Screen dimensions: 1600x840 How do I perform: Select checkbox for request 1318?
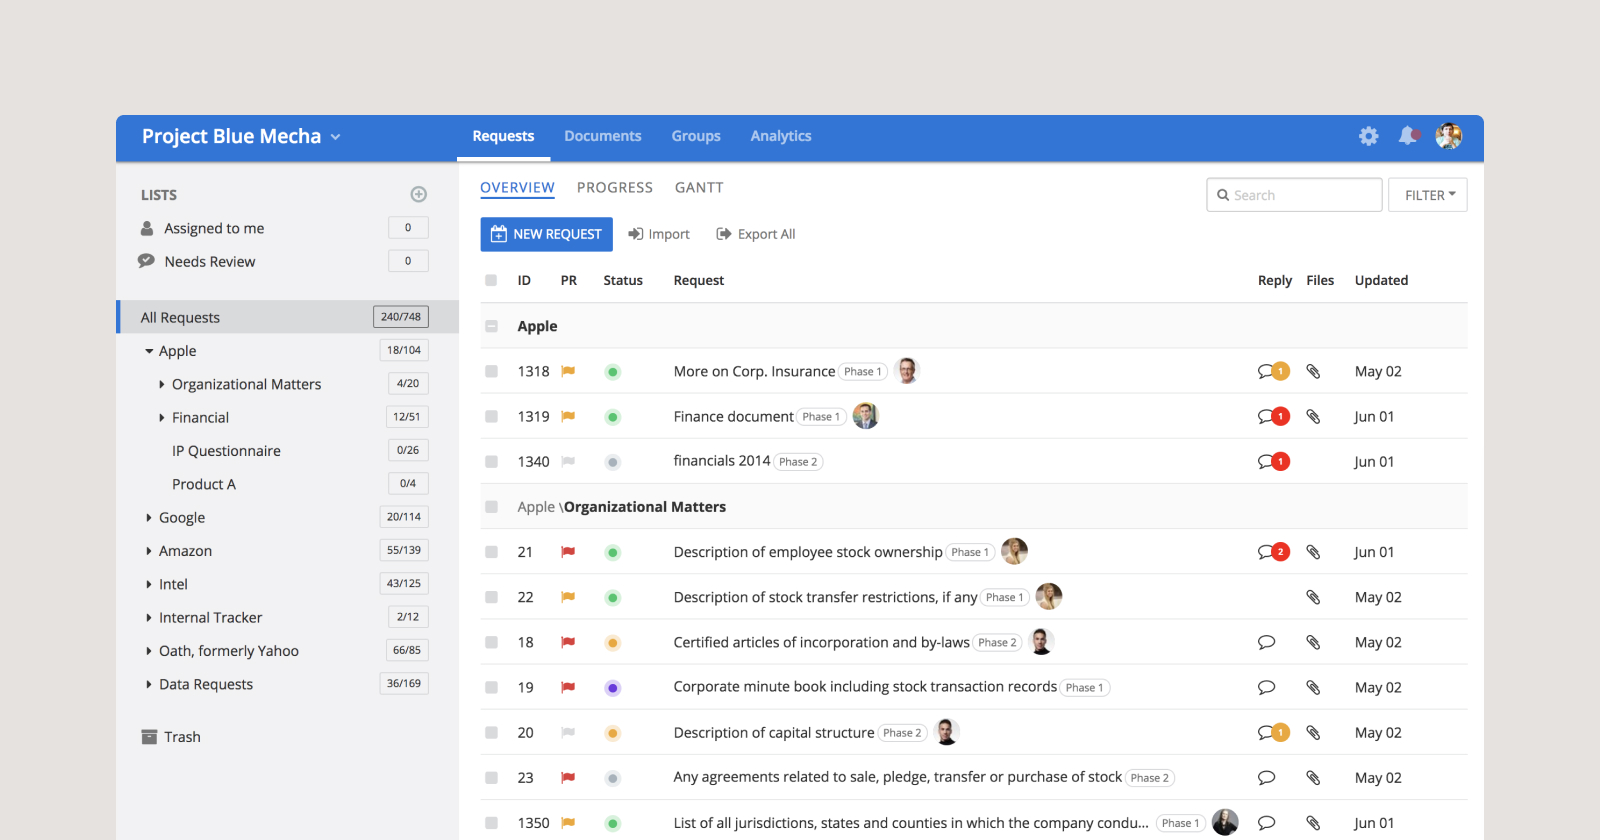491,371
